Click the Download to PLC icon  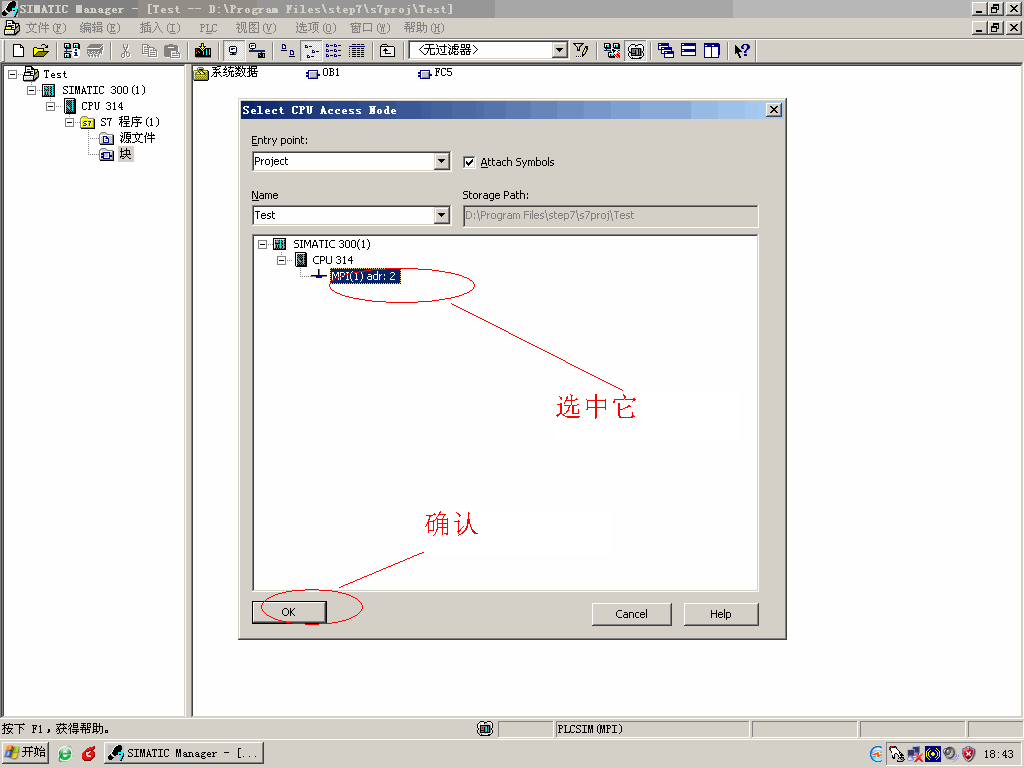tap(203, 50)
